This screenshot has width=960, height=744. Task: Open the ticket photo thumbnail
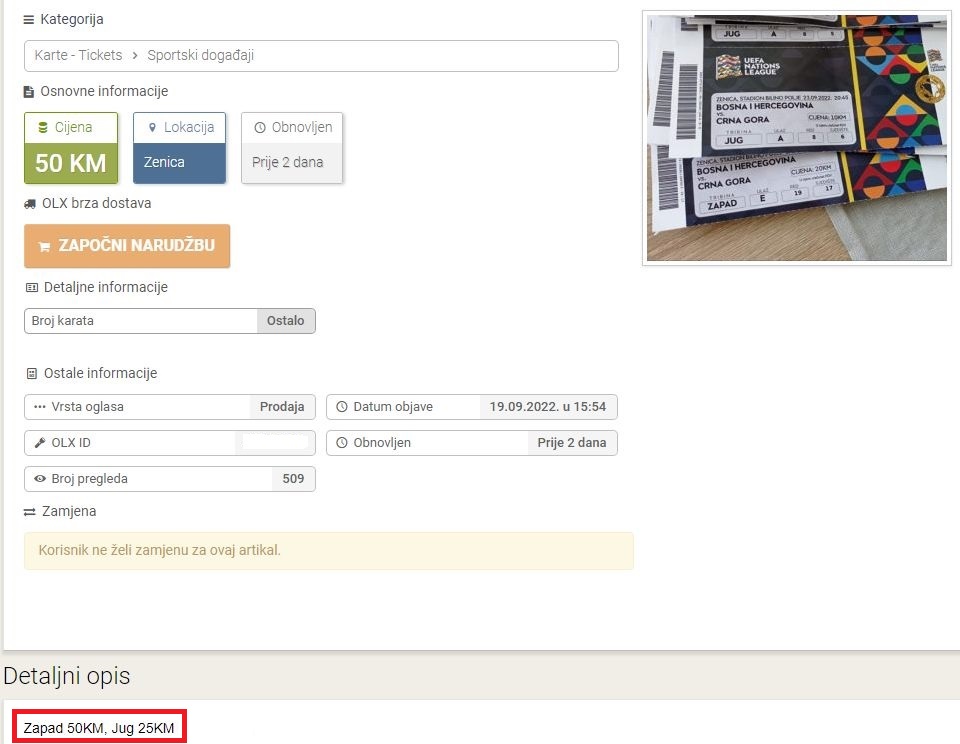[796, 138]
